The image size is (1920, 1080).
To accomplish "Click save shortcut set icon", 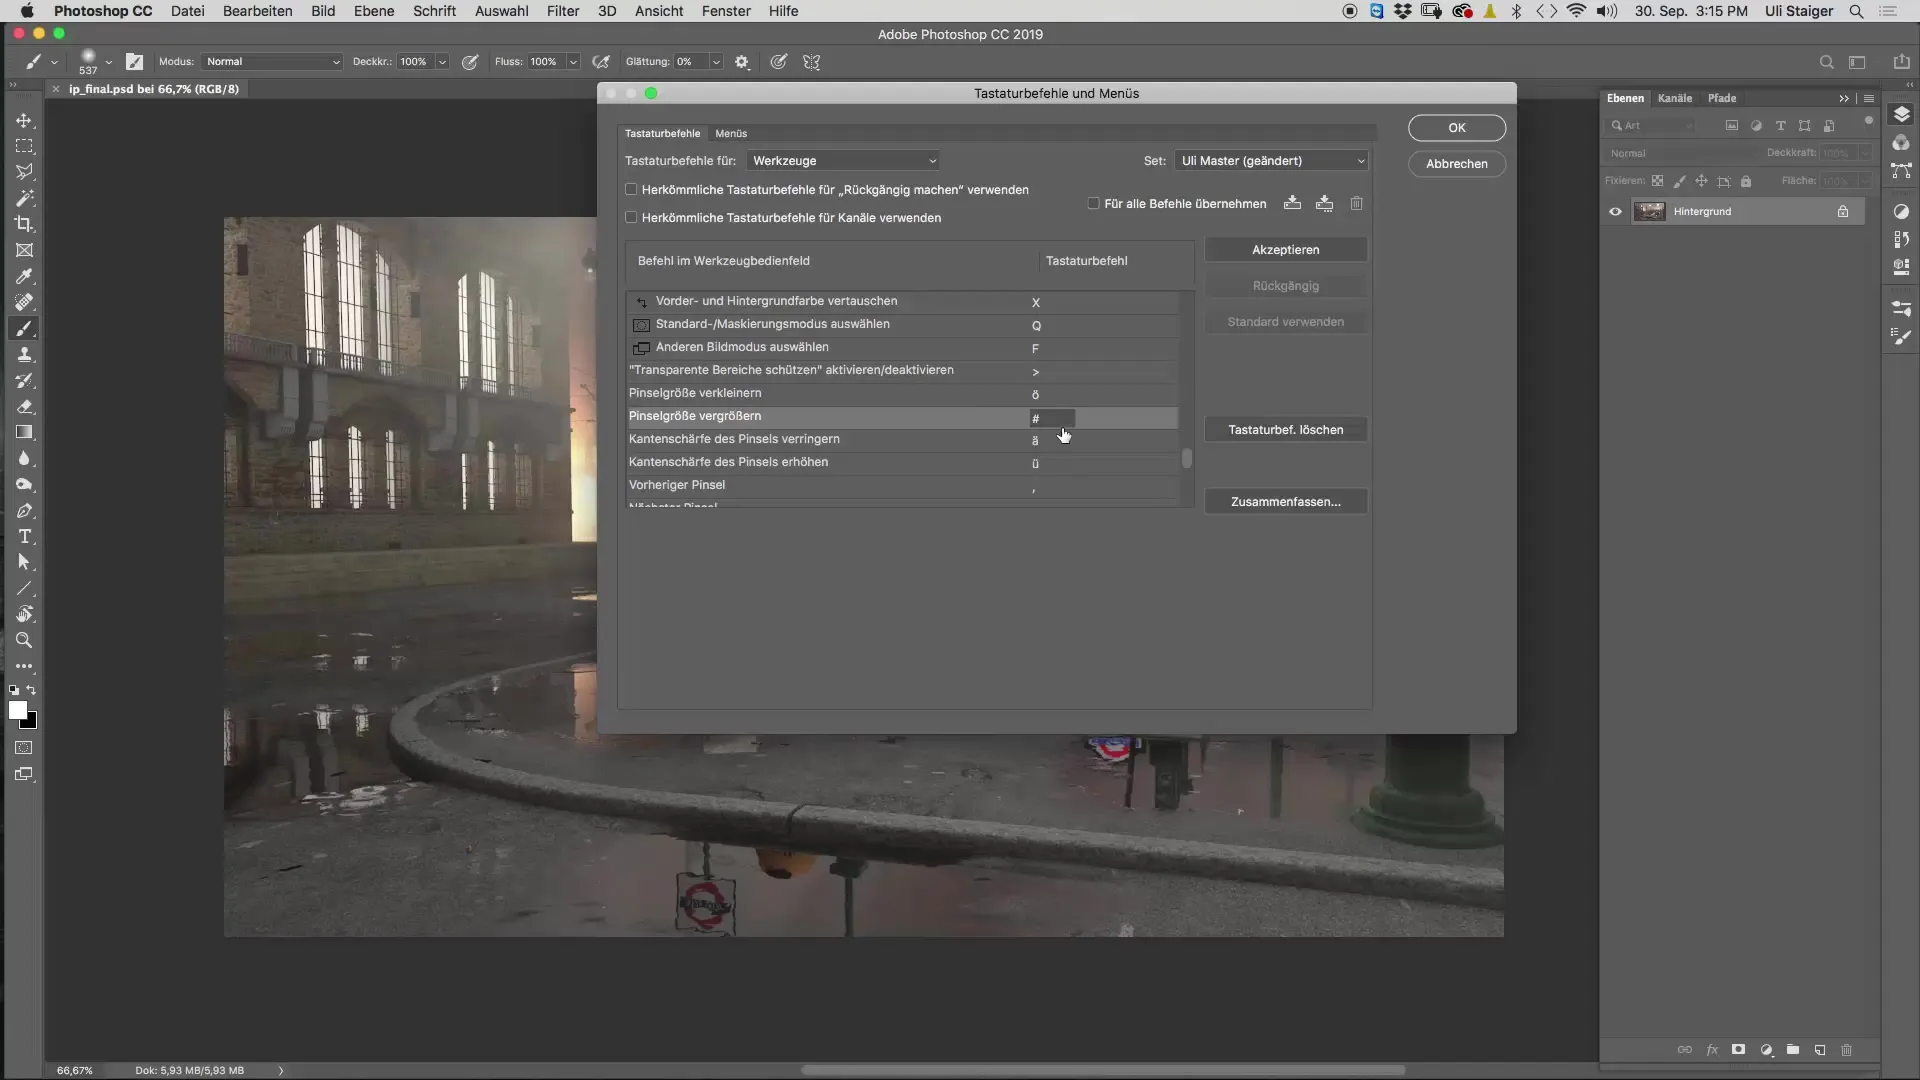I will click(x=1292, y=203).
